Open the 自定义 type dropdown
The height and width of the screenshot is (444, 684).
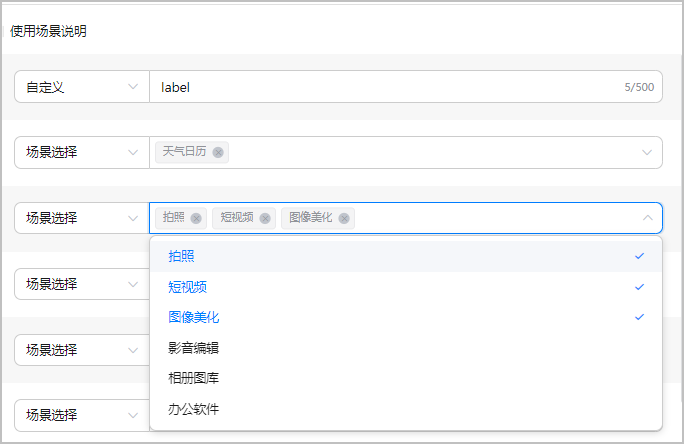click(81, 87)
